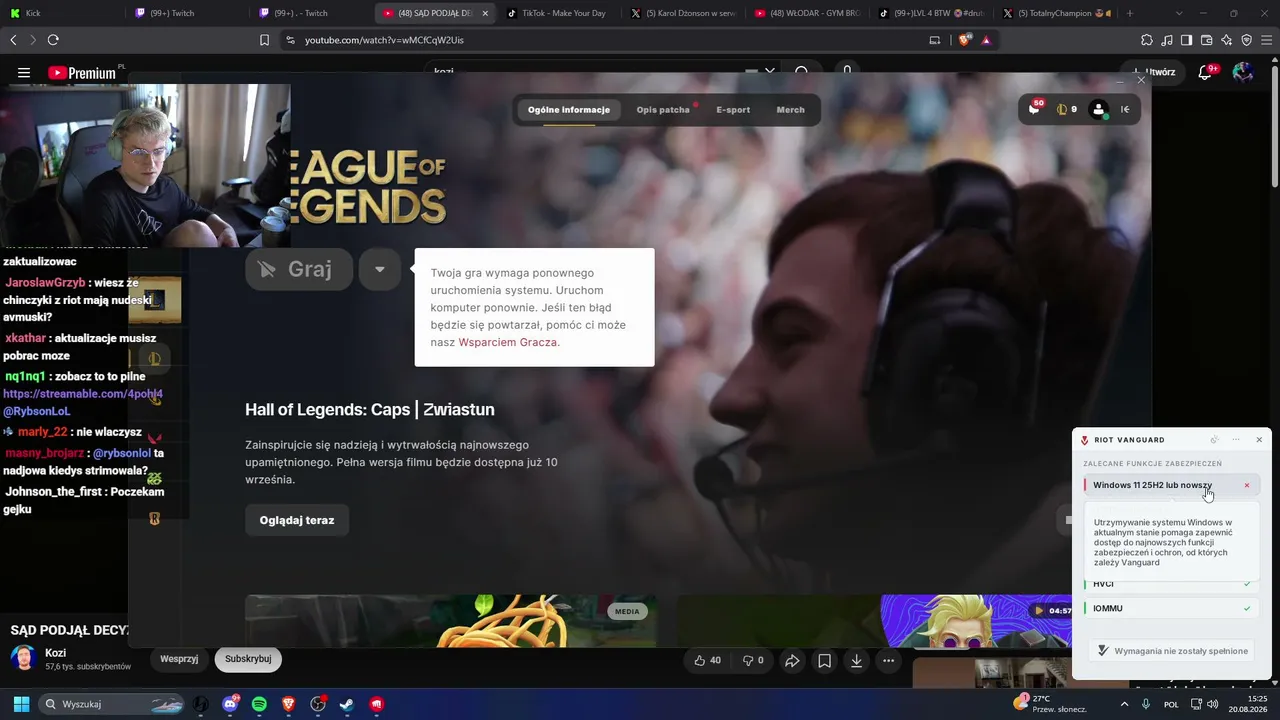
Task: Open a new browser tab
Action: 1130,13
